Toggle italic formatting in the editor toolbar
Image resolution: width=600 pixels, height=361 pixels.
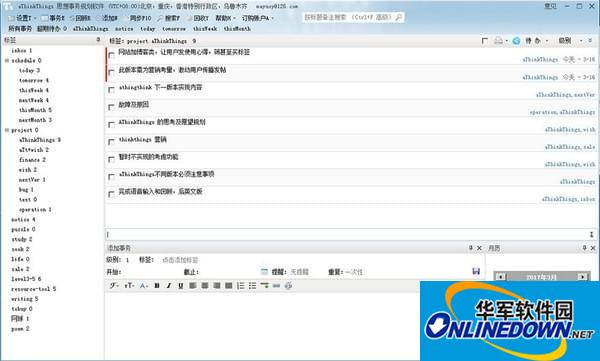point(169,286)
